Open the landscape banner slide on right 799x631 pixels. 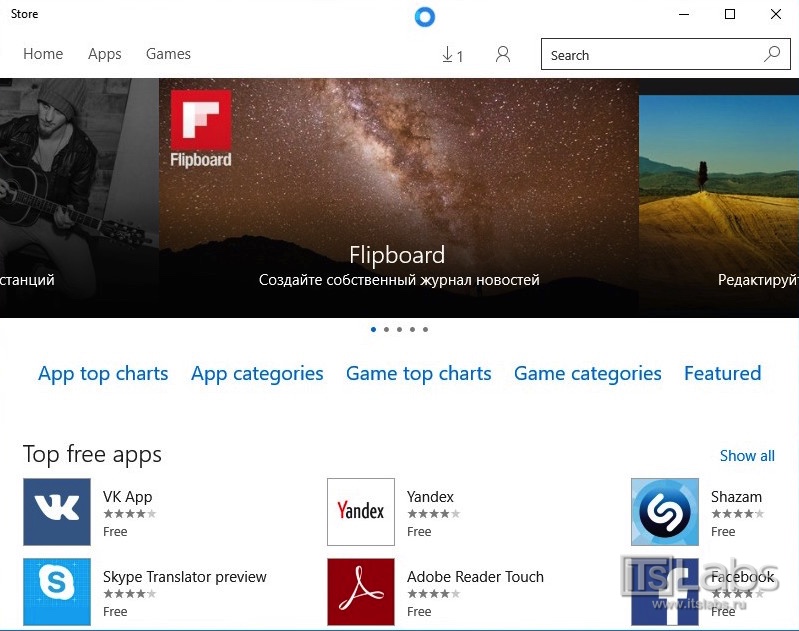(x=718, y=198)
